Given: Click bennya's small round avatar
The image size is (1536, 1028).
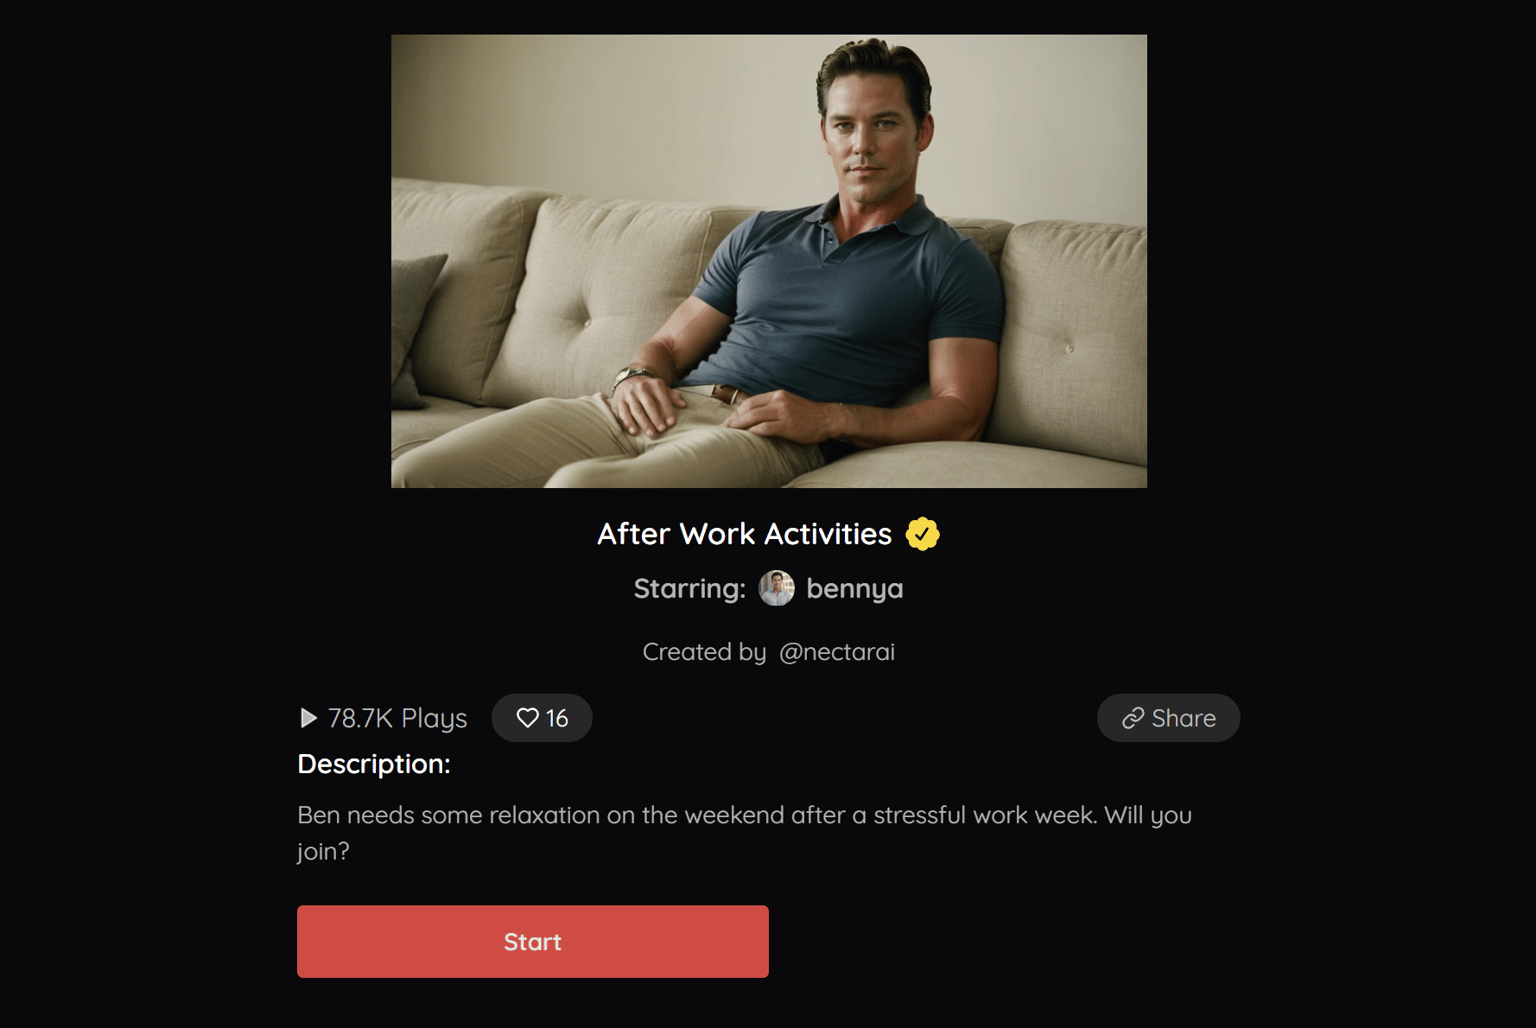Looking at the screenshot, I should [777, 588].
